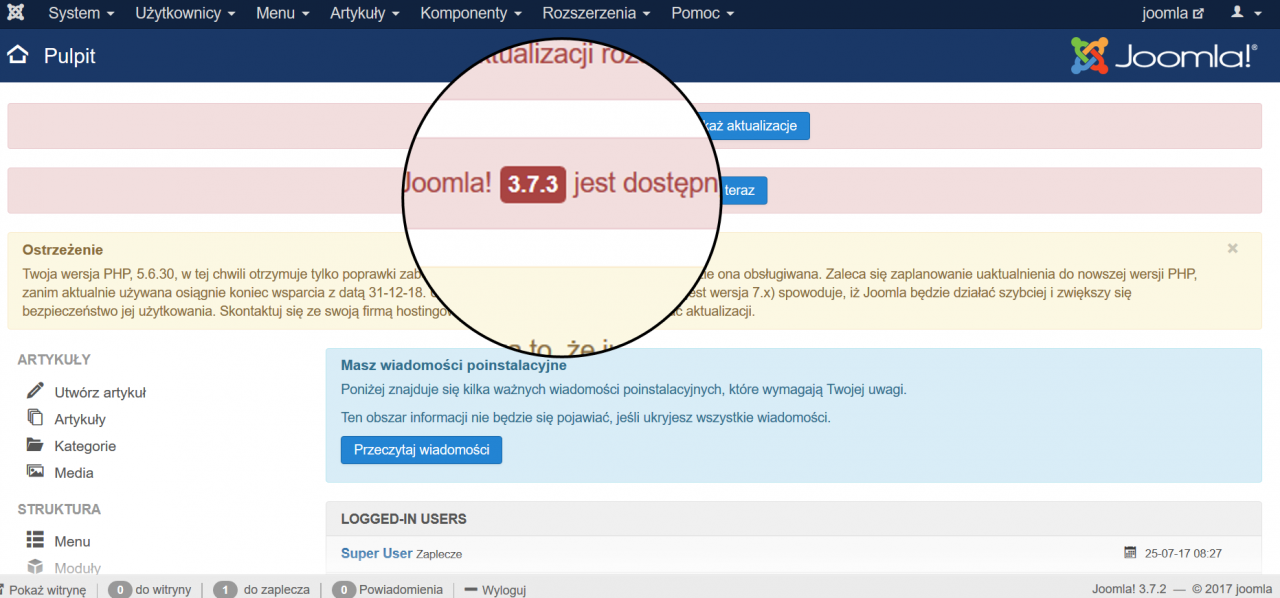Dismiss the Ostrzeżenie PHP warning
Image resolution: width=1280 pixels, height=598 pixels.
tap(1233, 248)
